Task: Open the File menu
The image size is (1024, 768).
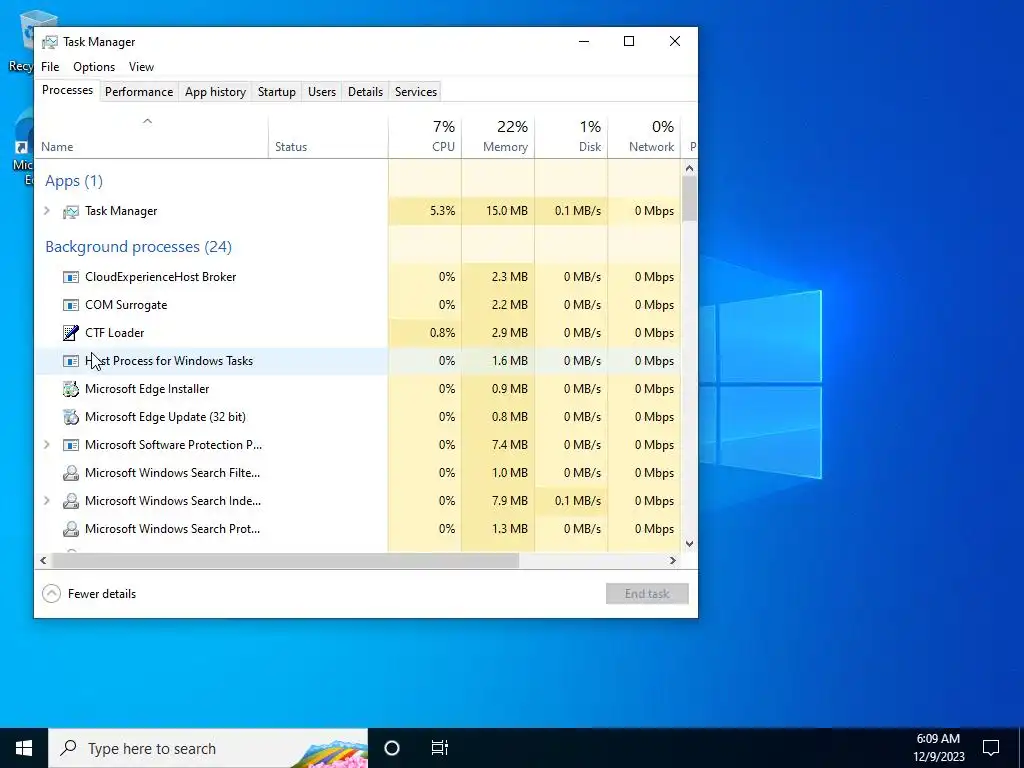Action: coord(50,67)
